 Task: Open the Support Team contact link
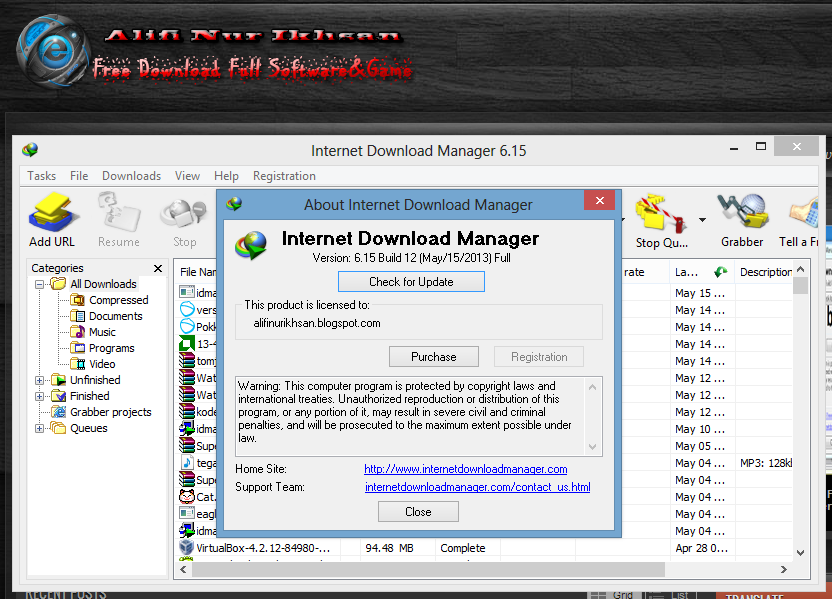[478, 487]
